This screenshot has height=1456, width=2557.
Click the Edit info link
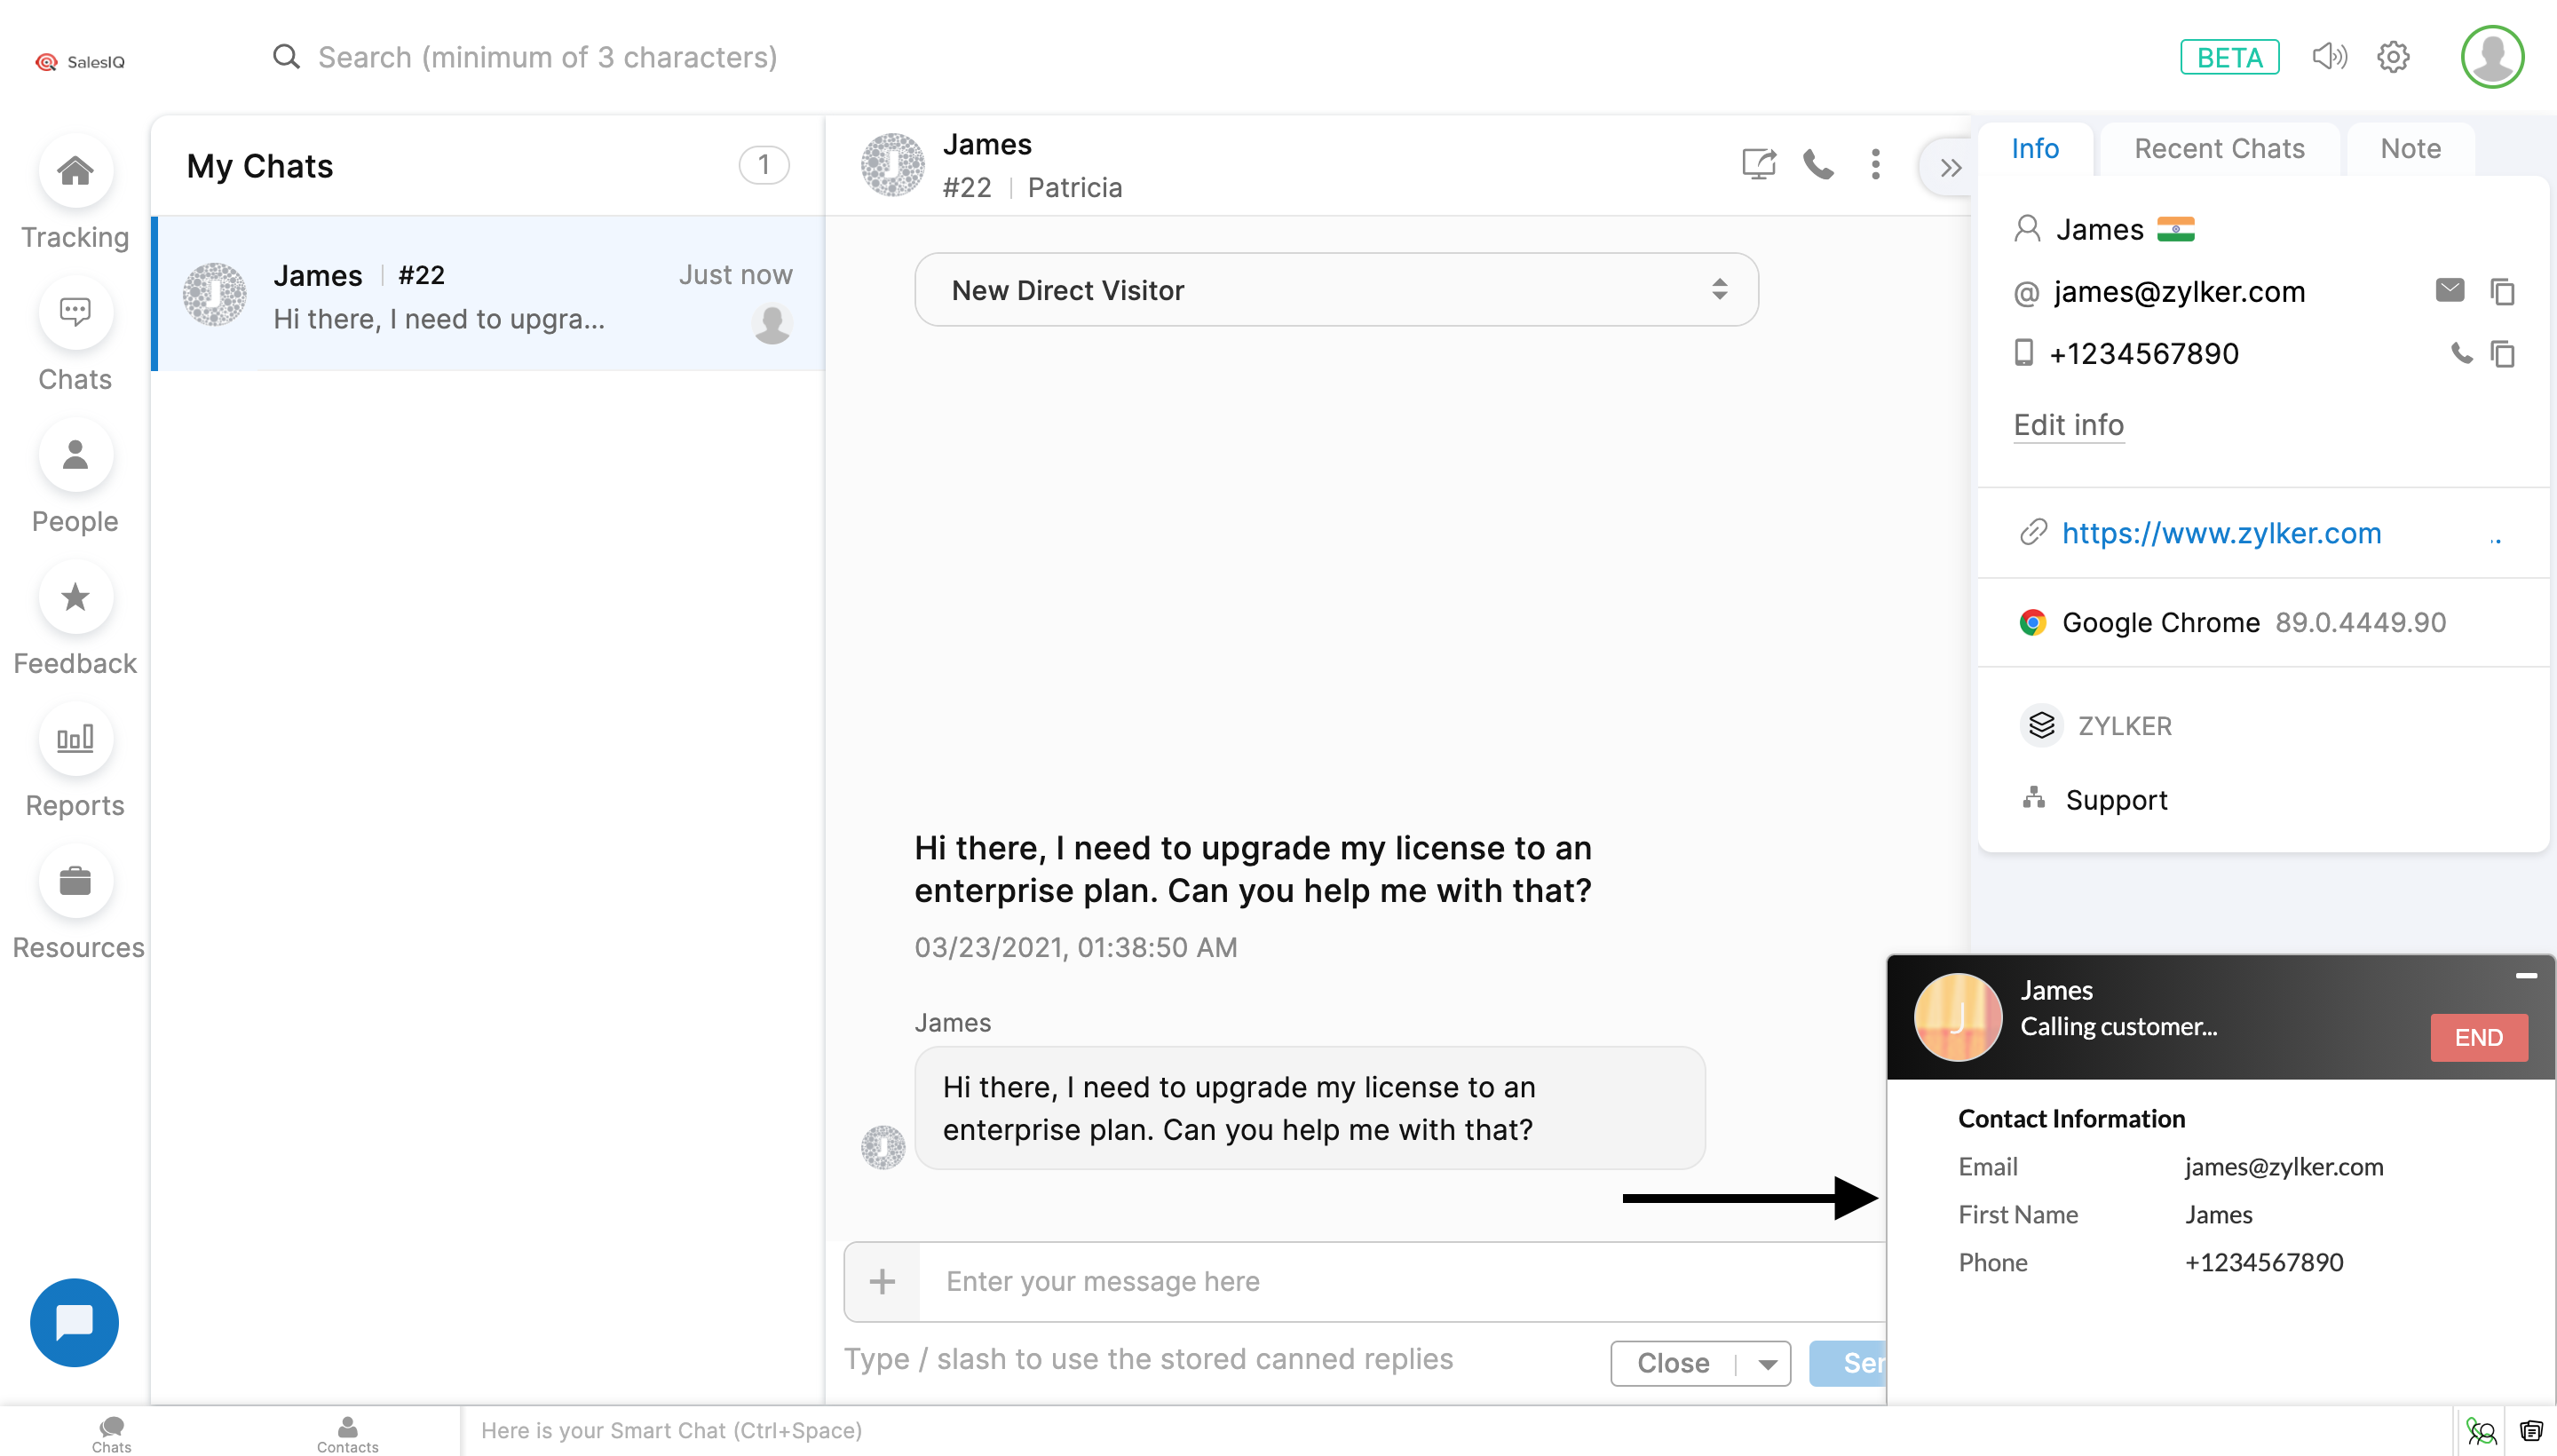point(2068,425)
